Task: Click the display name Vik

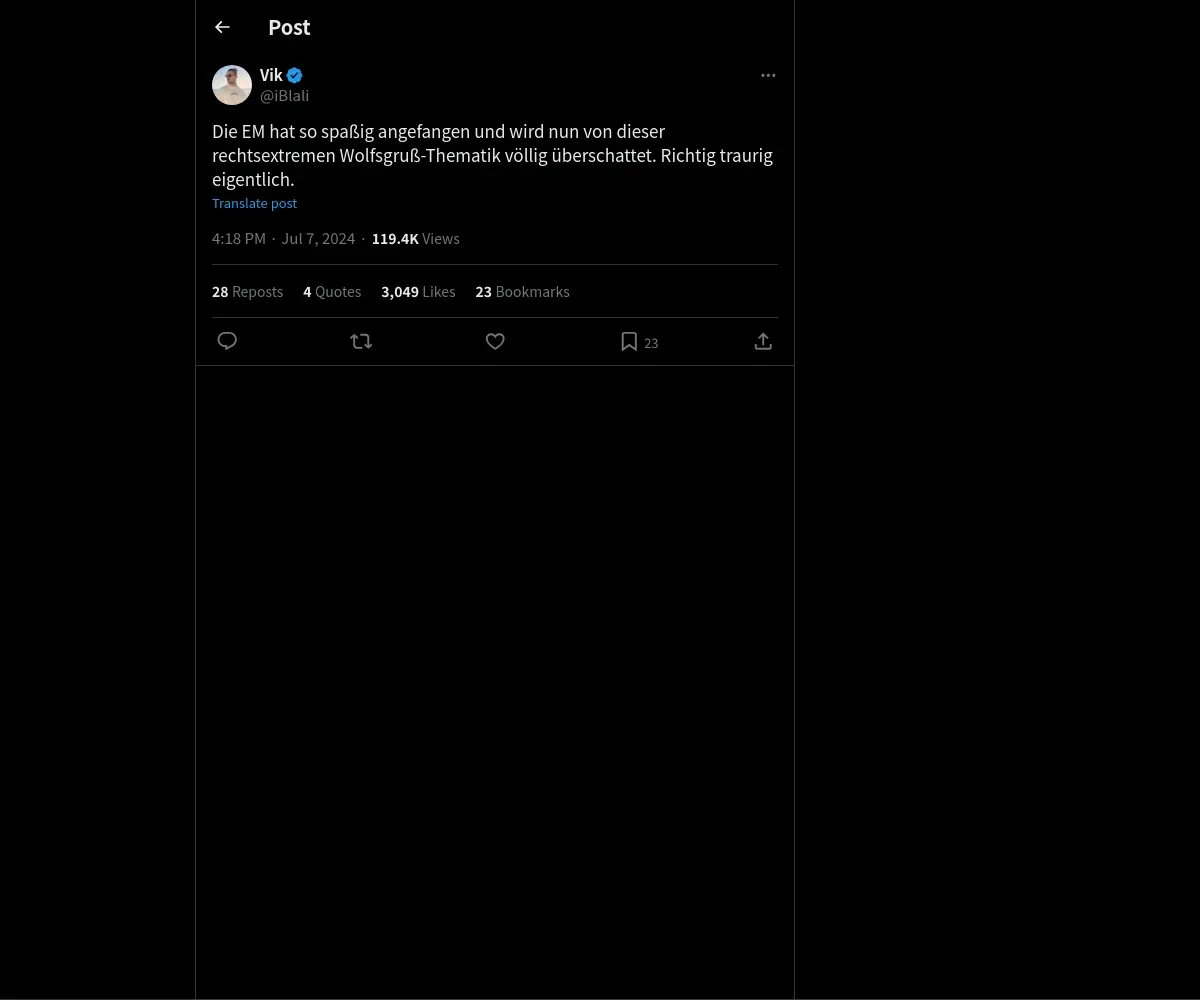Action: [x=271, y=75]
